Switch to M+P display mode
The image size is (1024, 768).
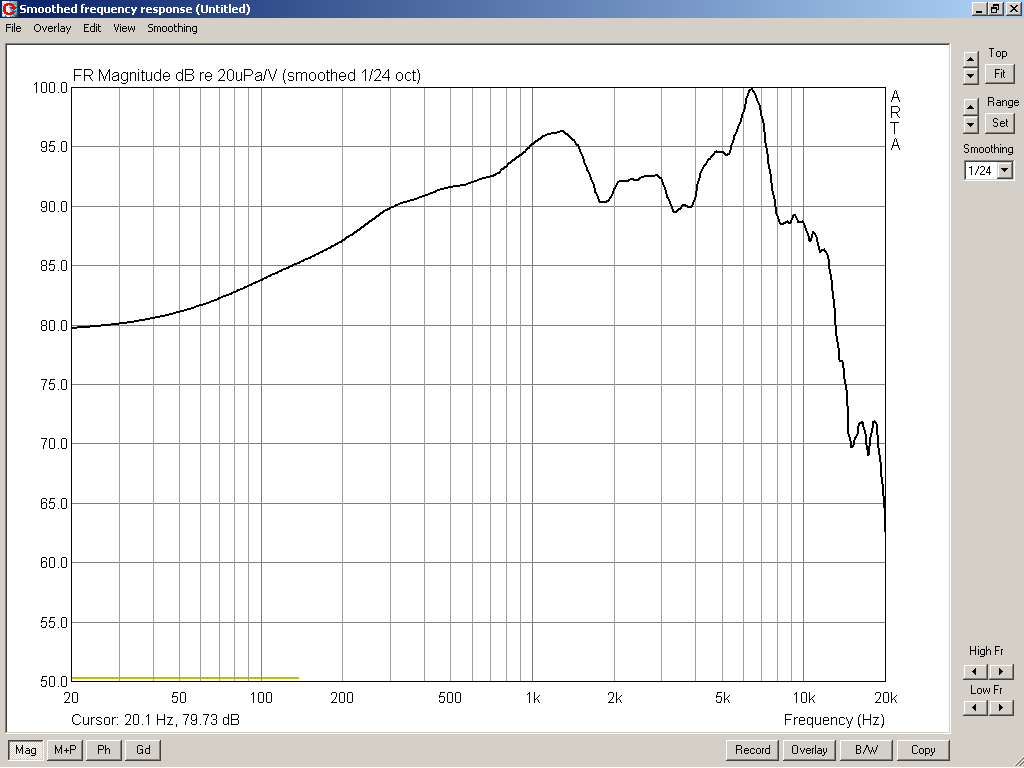tap(65, 750)
